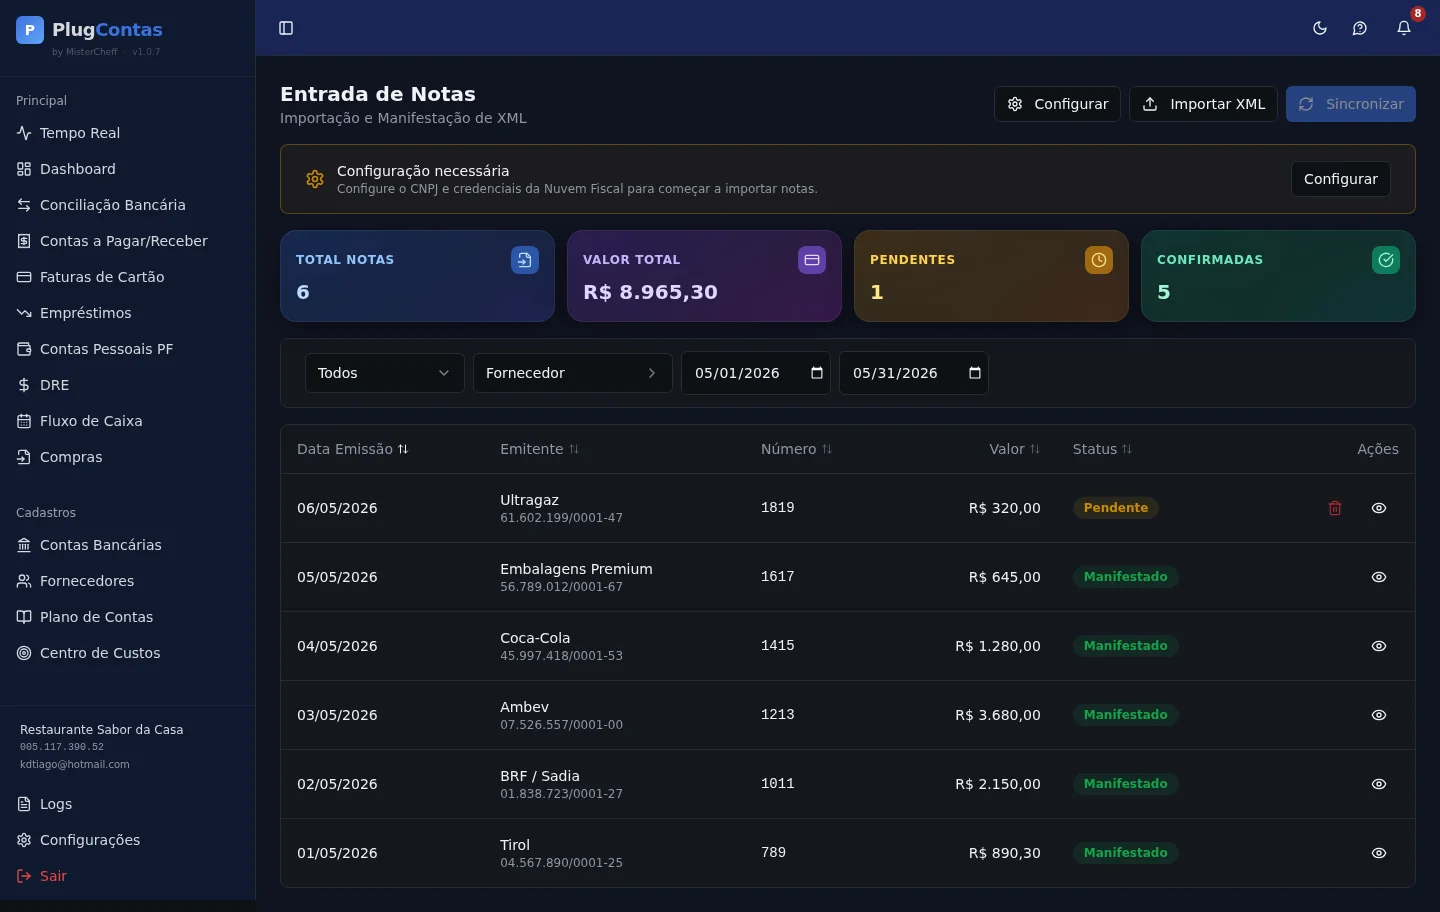Click CNPJ 01.838.723/0001-27
The width and height of the screenshot is (1440, 912).
tap(561, 794)
